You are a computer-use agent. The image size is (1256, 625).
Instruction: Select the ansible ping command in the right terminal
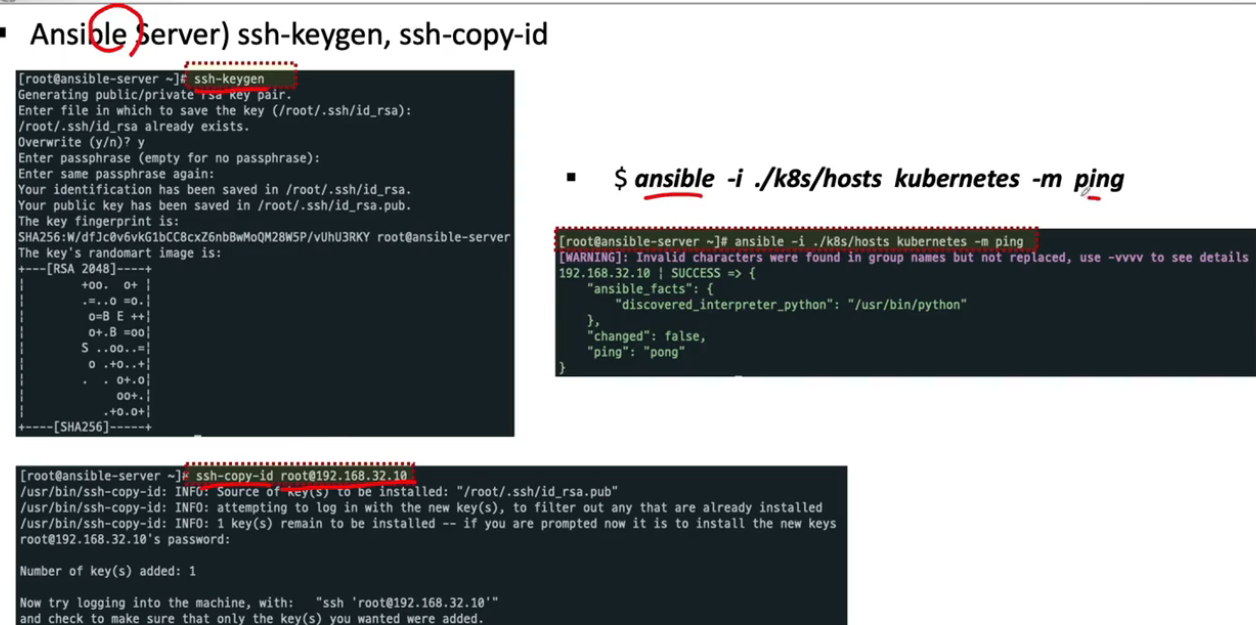881,241
